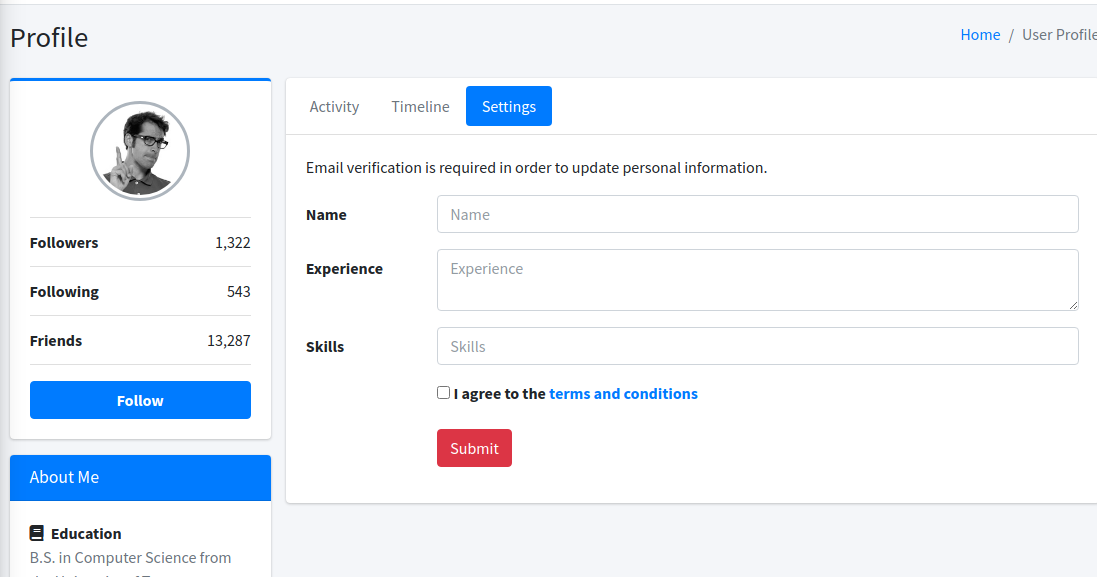Click the Followers count row

click(x=140, y=243)
